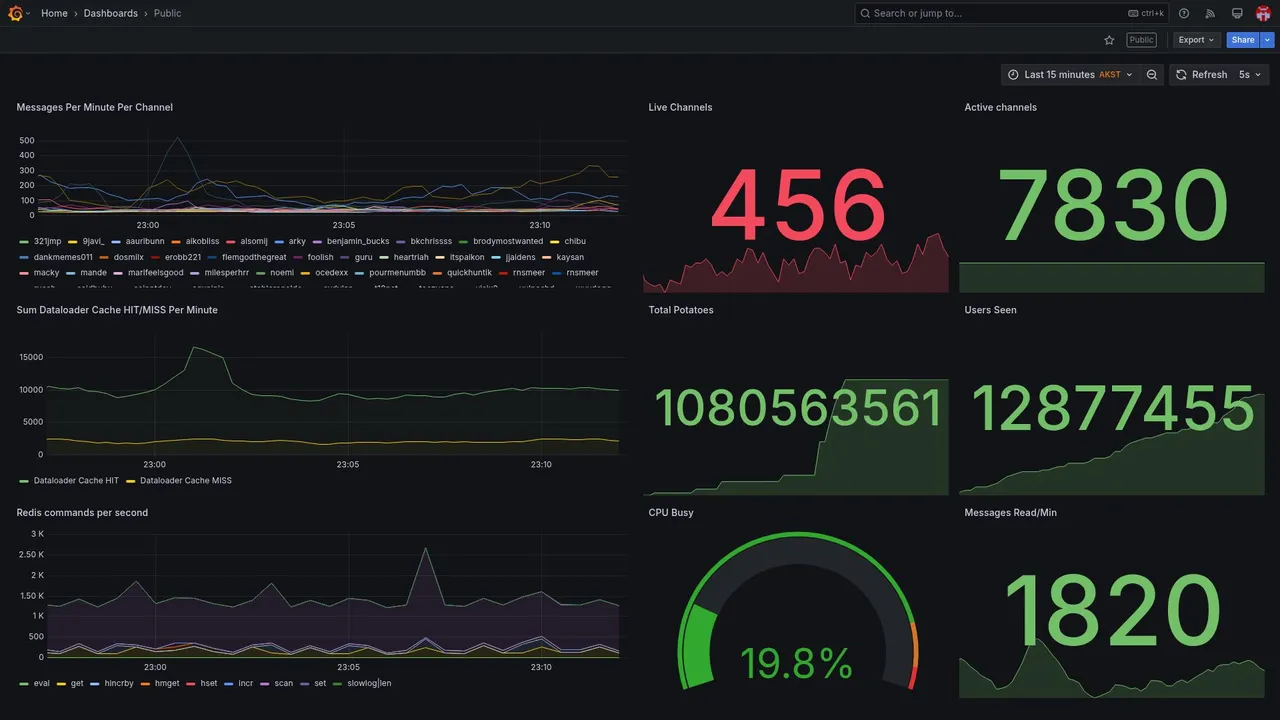This screenshot has width=1280, height=720.
Task: Open the user profile avatar
Action: (1263, 13)
